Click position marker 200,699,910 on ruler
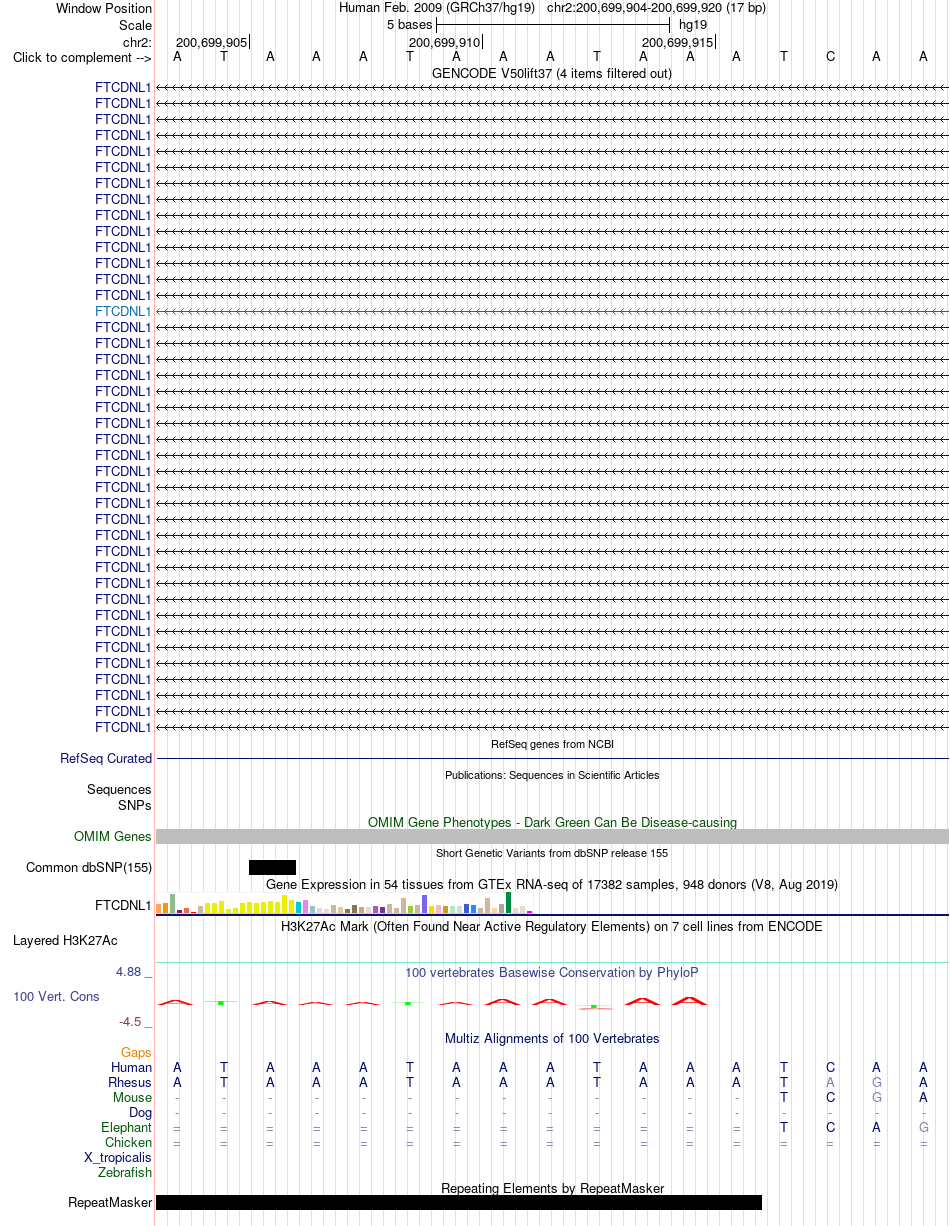The width and height of the screenshot is (950, 1226). pyautogui.click(x=444, y=42)
